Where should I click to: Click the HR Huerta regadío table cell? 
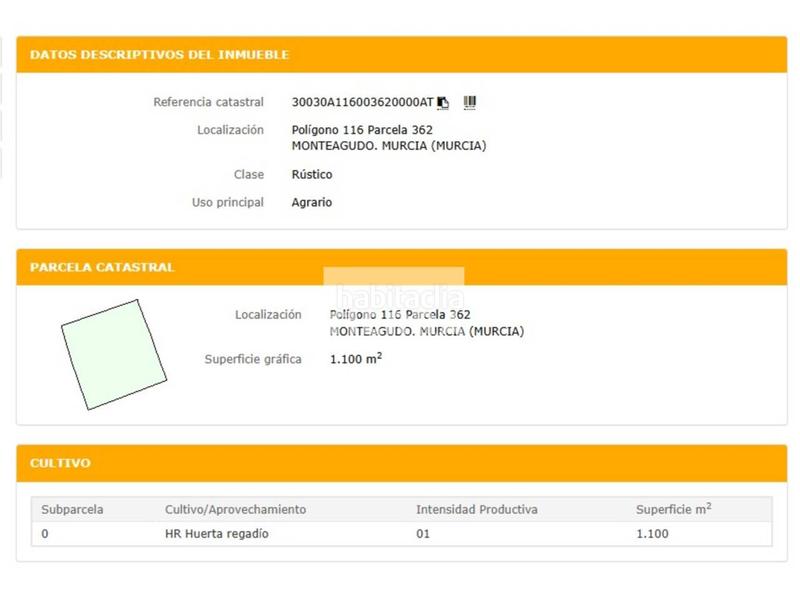(x=216, y=534)
